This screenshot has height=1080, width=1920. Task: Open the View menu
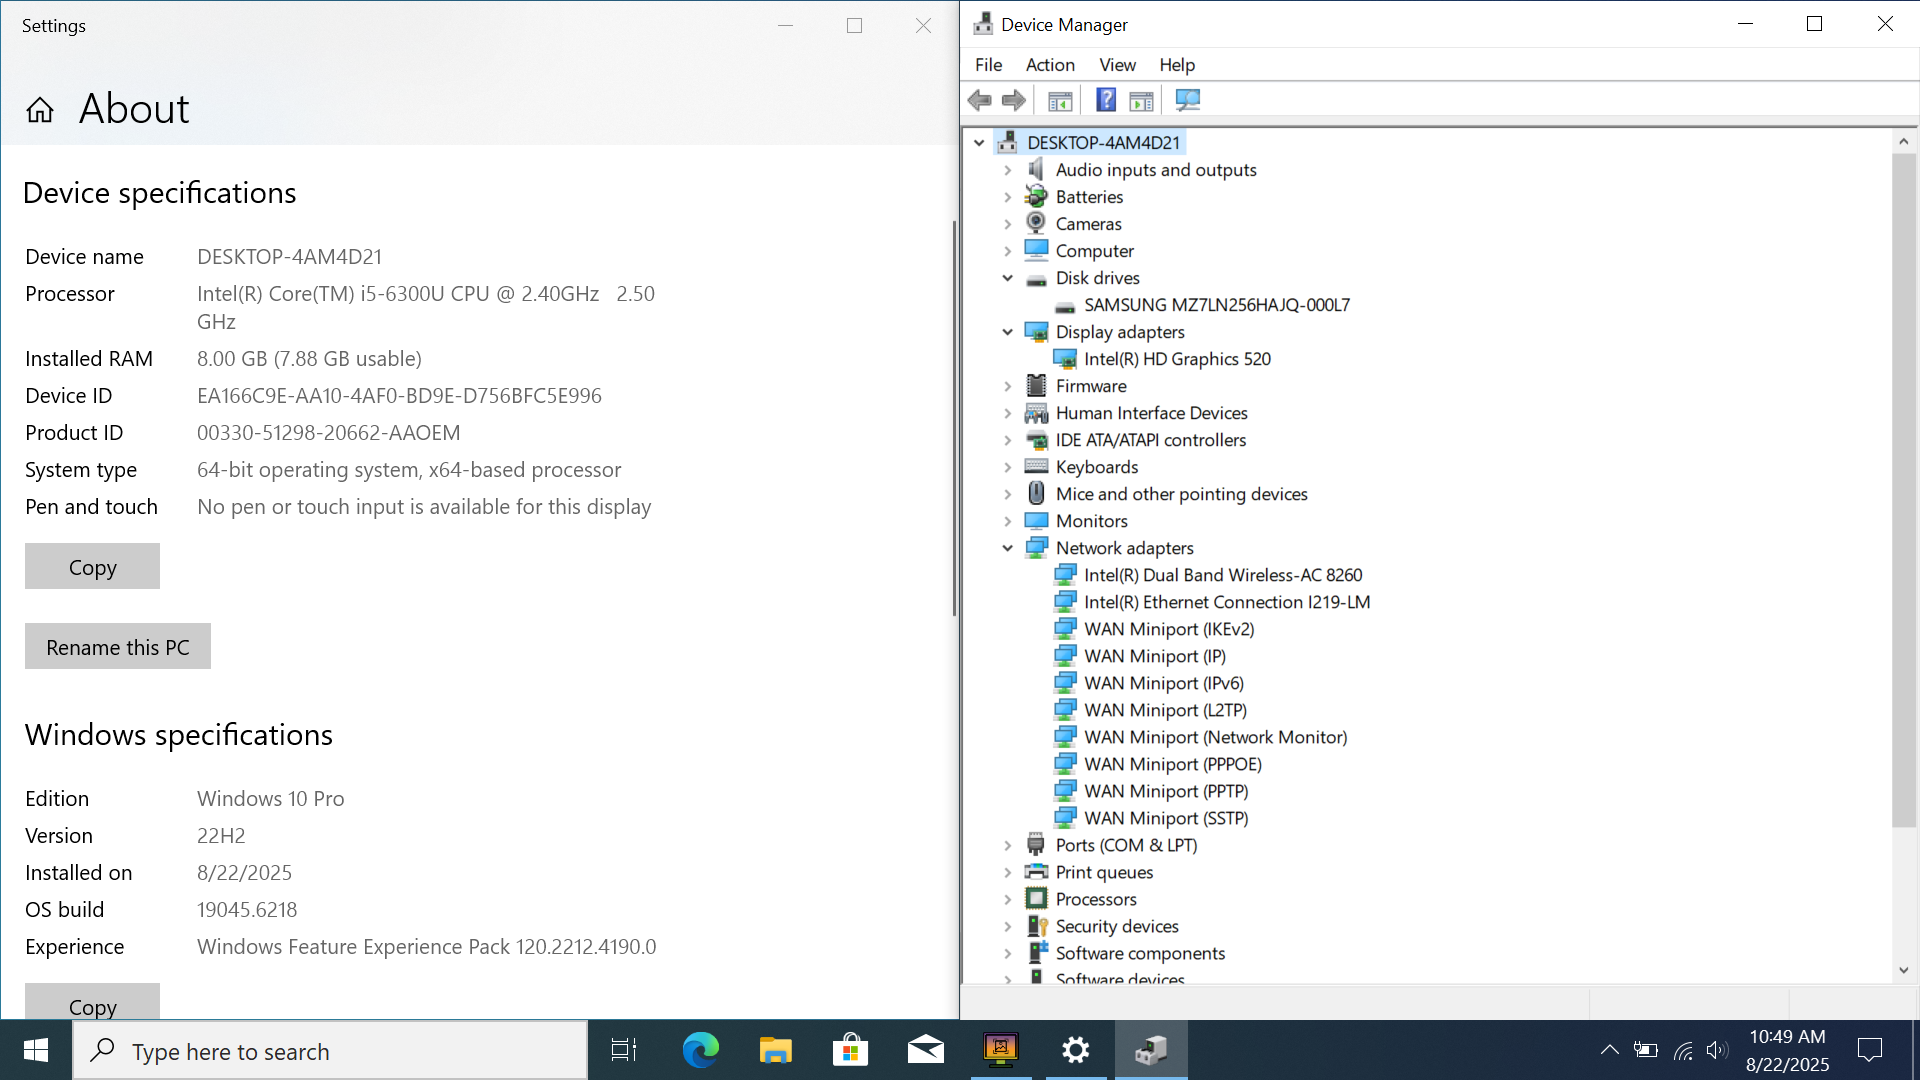(x=1117, y=65)
